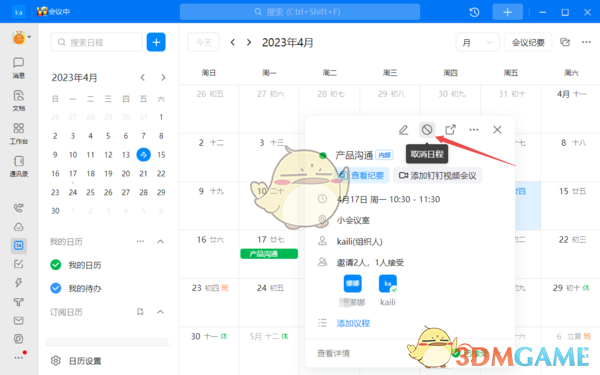The height and width of the screenshot is (375, 600).
Task: Click the 邀请2人，1人接受 attendee summary
Action: pos(370,262)
